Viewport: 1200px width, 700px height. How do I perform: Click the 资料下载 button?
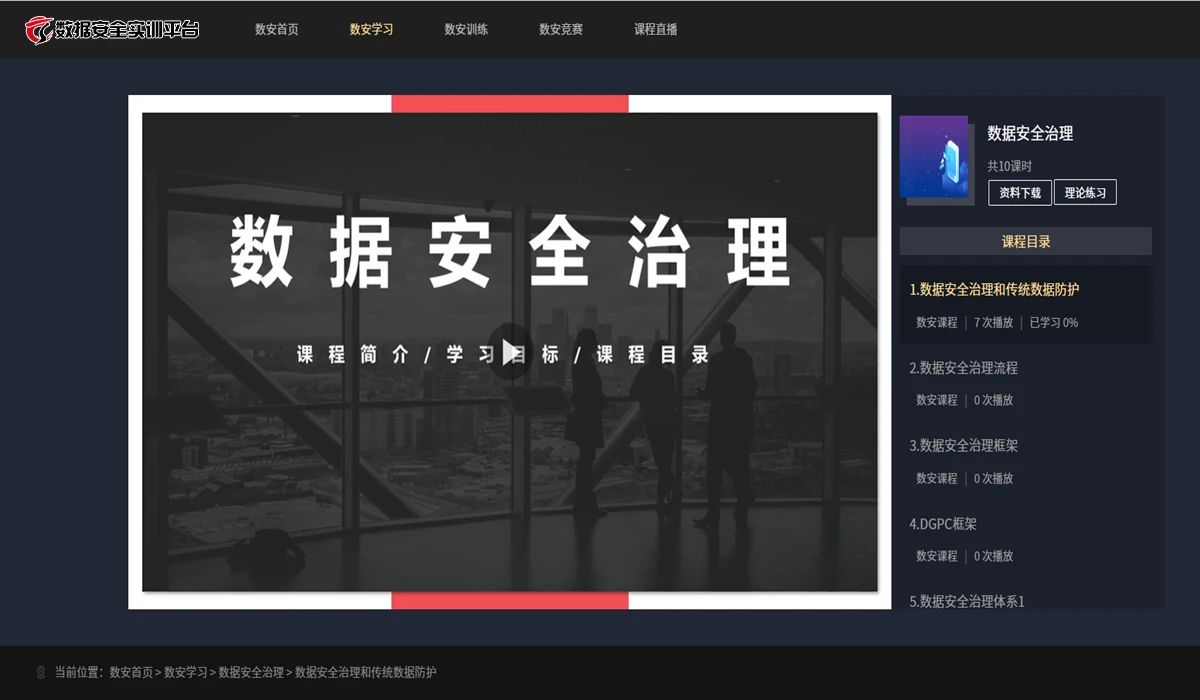[x=1020, y=193]
